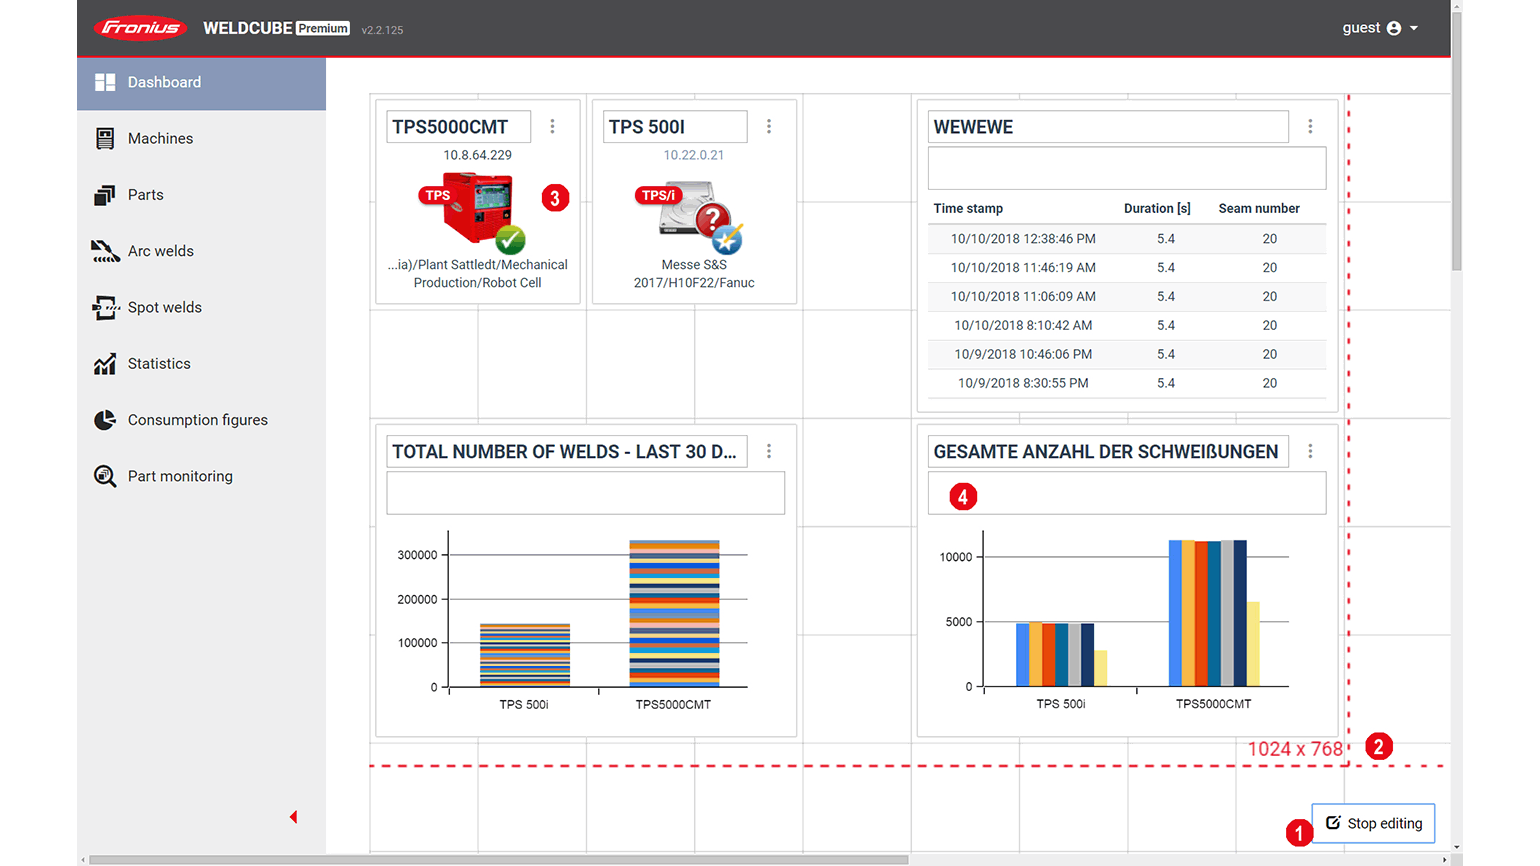This screenshot has width=1540, height=866.
Task: Open the 10.22.0.21 IP address link
Action: pos(693,155)
